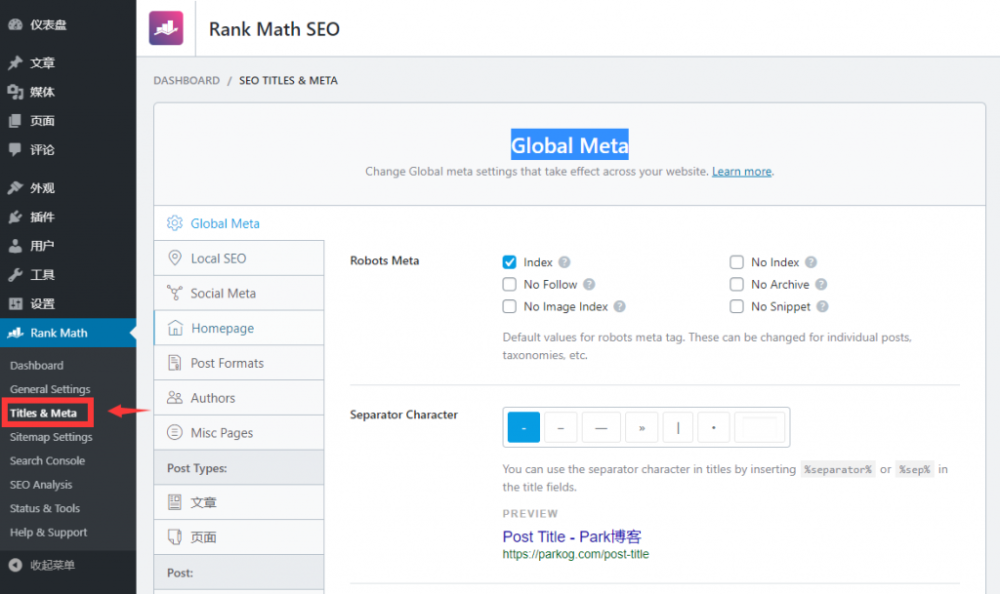Click the Rank Math SEO logo icon
The width and height of the screenshot is (1000, 594).
[x=166, y=28]
